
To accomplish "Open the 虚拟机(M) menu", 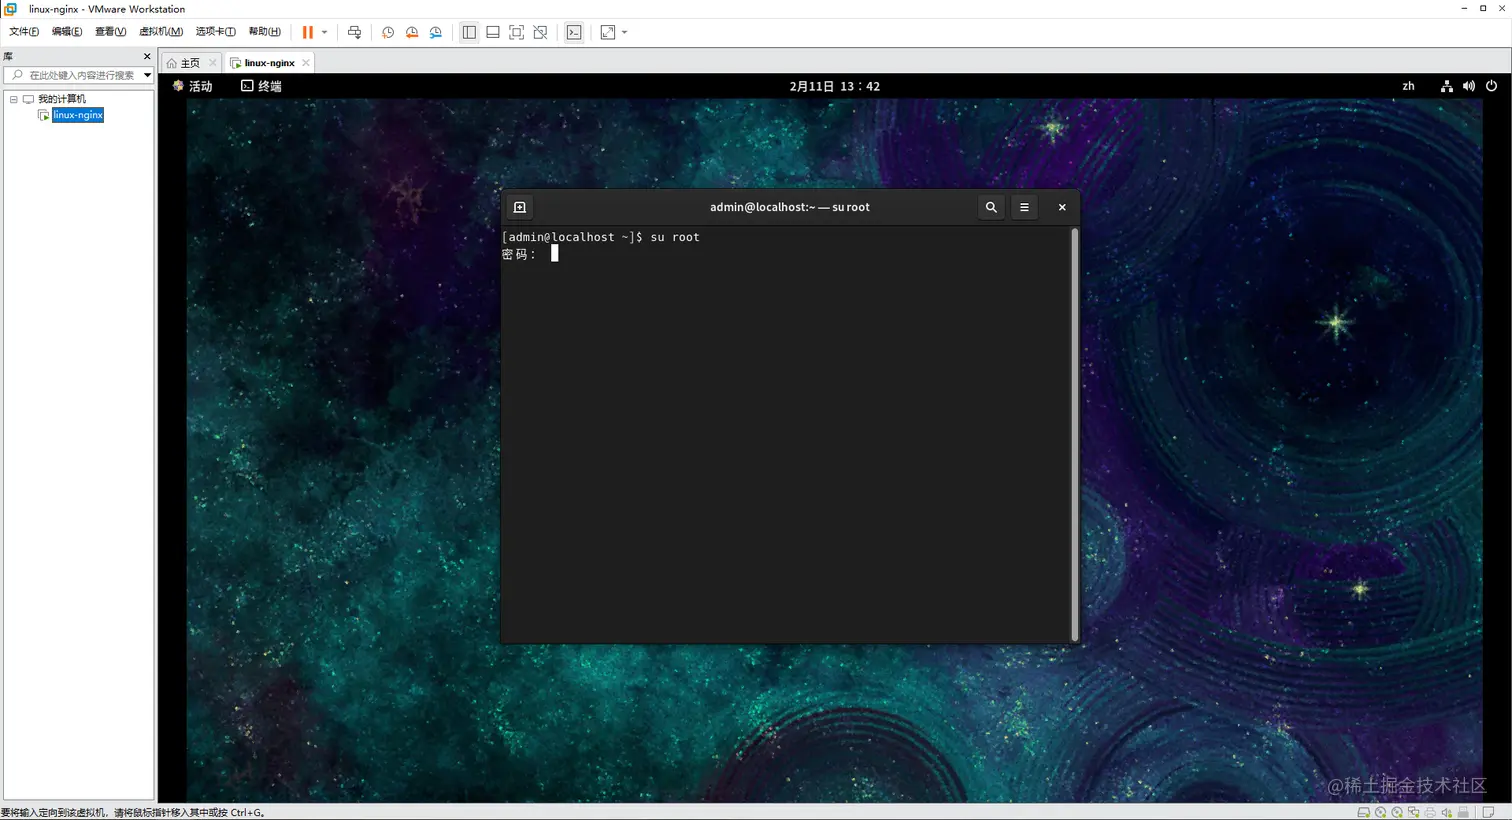I will pos(160,32).
